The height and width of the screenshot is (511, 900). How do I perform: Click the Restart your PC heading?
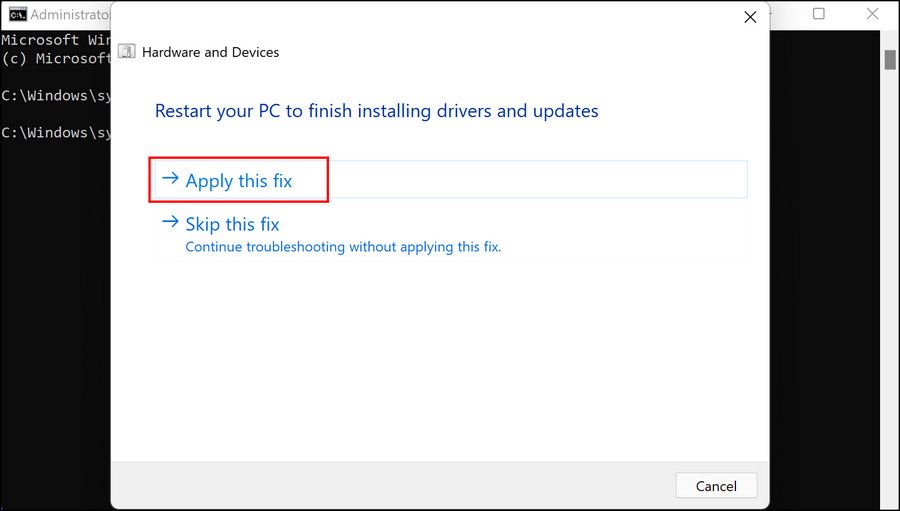(376, 111)
